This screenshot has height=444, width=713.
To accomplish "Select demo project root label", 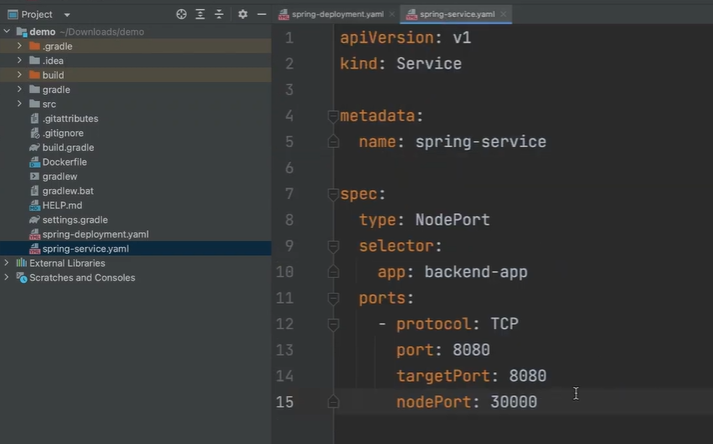I will click(x=42, y=32).
